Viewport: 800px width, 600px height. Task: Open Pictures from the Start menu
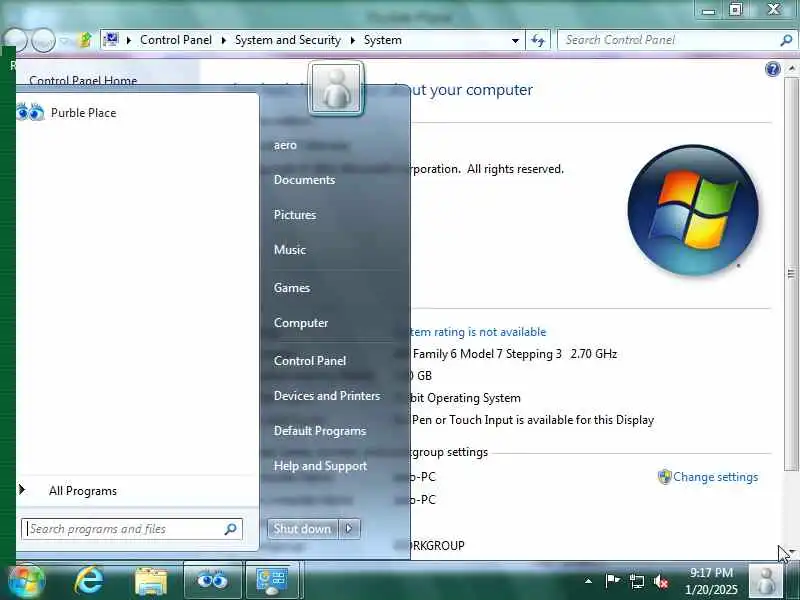click(295, 215)
